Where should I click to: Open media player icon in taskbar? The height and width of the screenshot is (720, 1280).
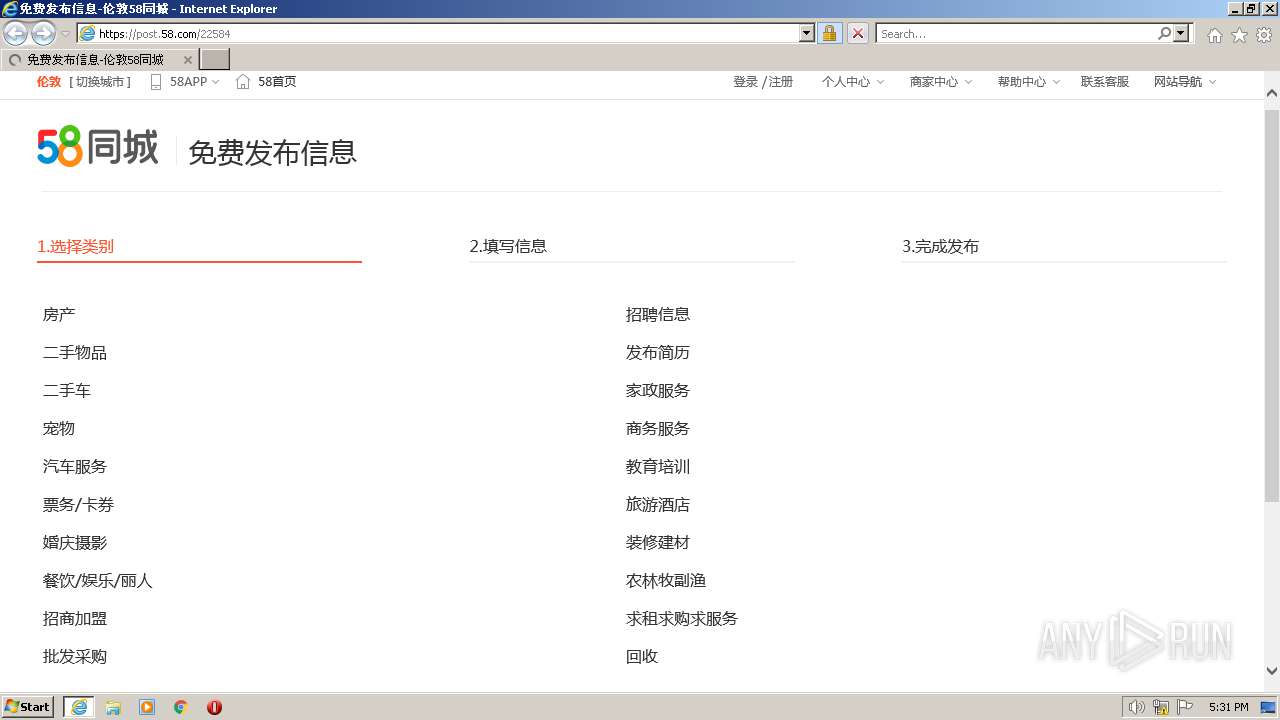pyautogui.click(x=147, y=707)
